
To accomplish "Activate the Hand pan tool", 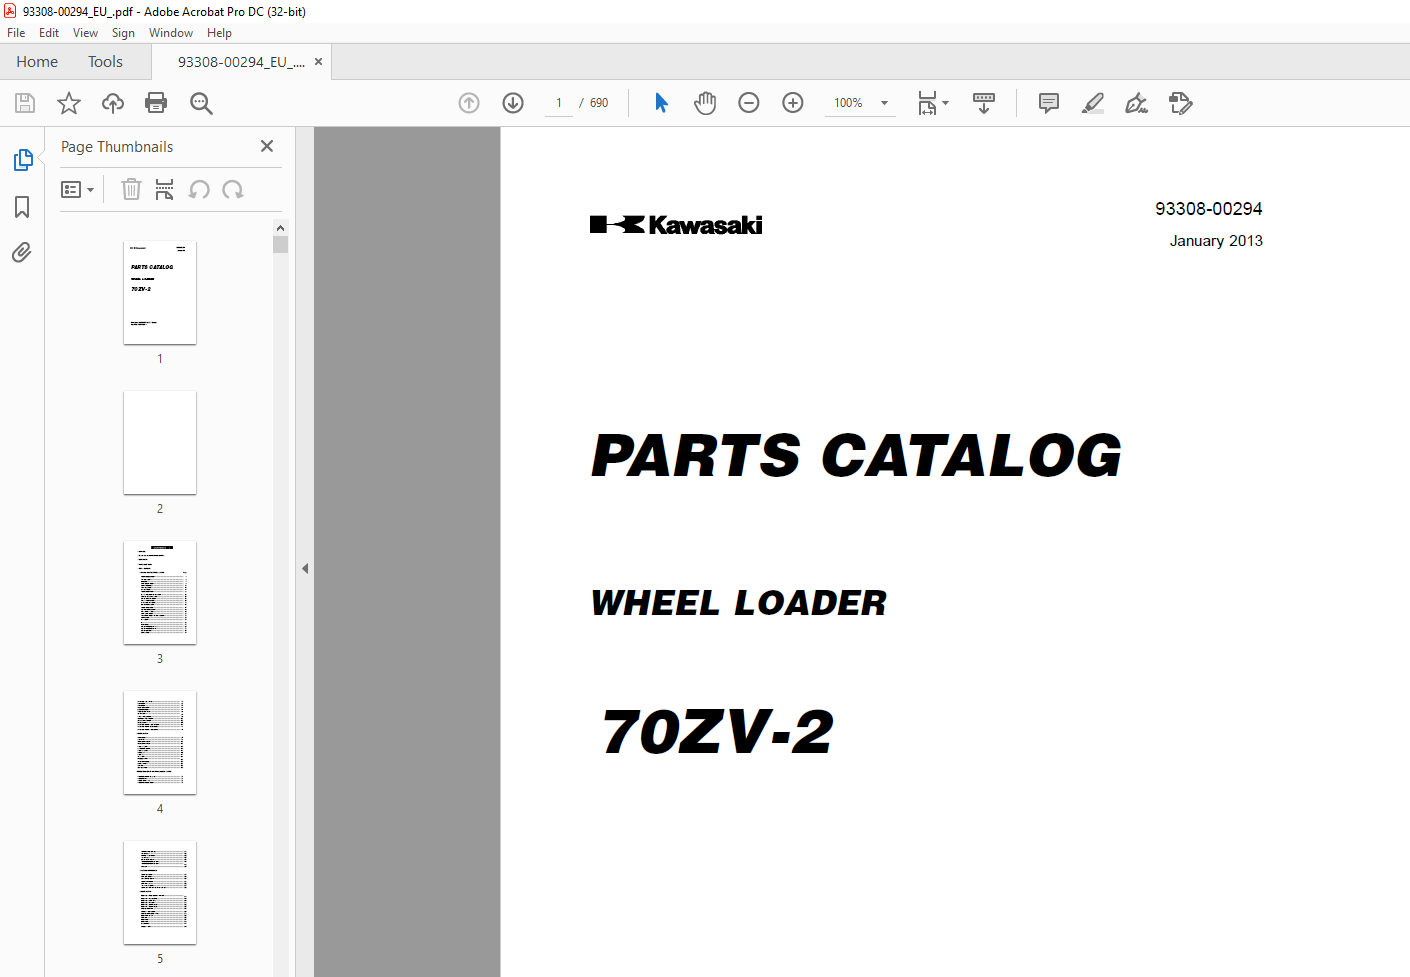I will click(705, 103).
